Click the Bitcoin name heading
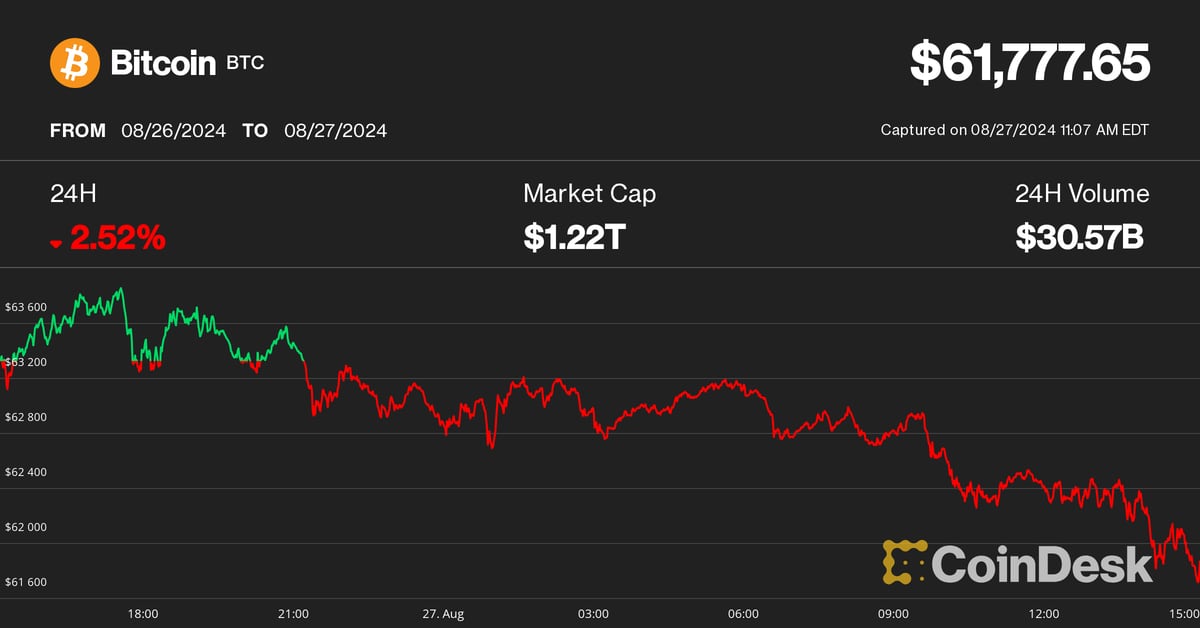 (x=163, y=64)
